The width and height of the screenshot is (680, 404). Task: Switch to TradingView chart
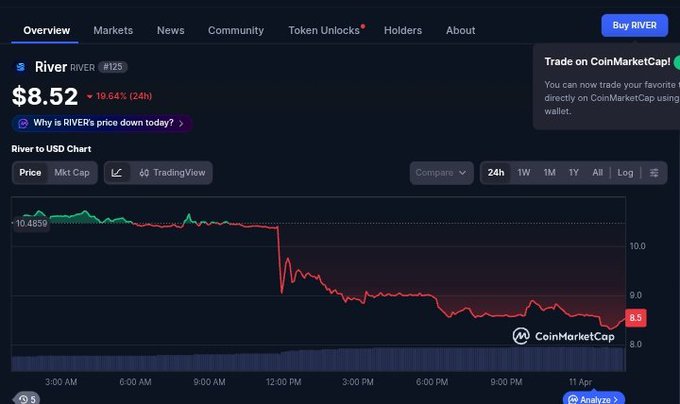coord(172,173)
